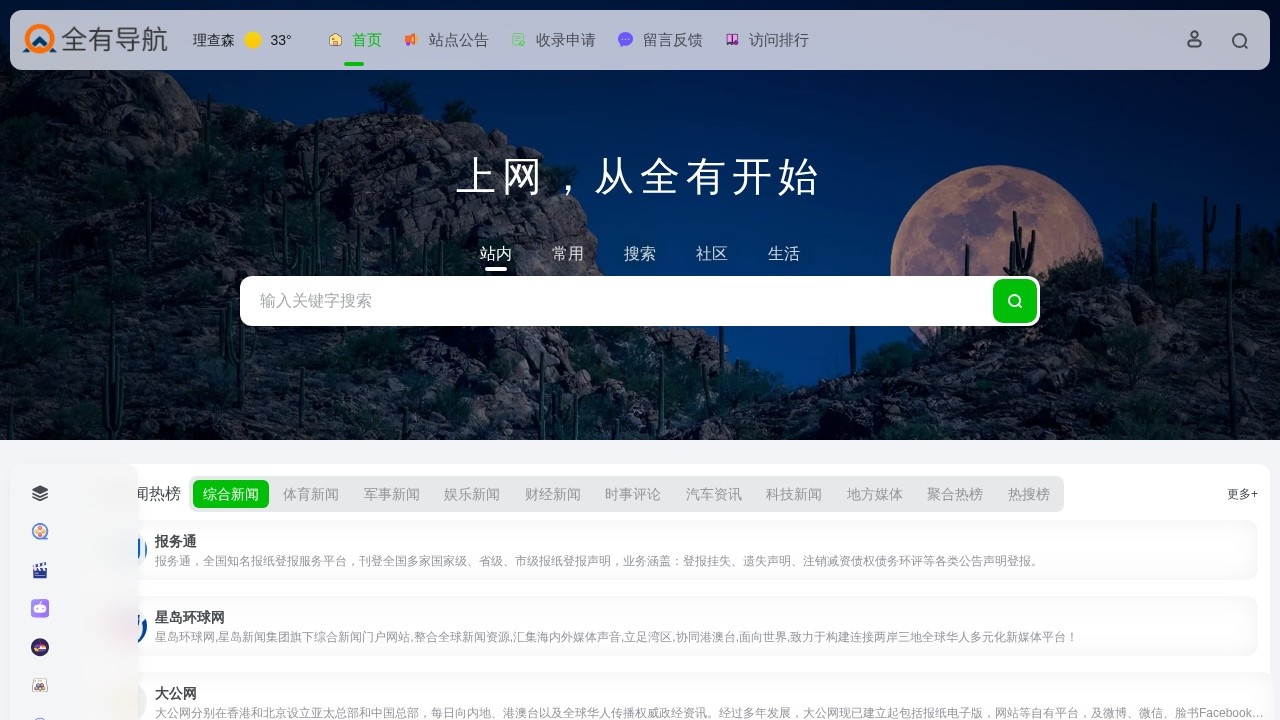Click the sun weather icon

253,40
